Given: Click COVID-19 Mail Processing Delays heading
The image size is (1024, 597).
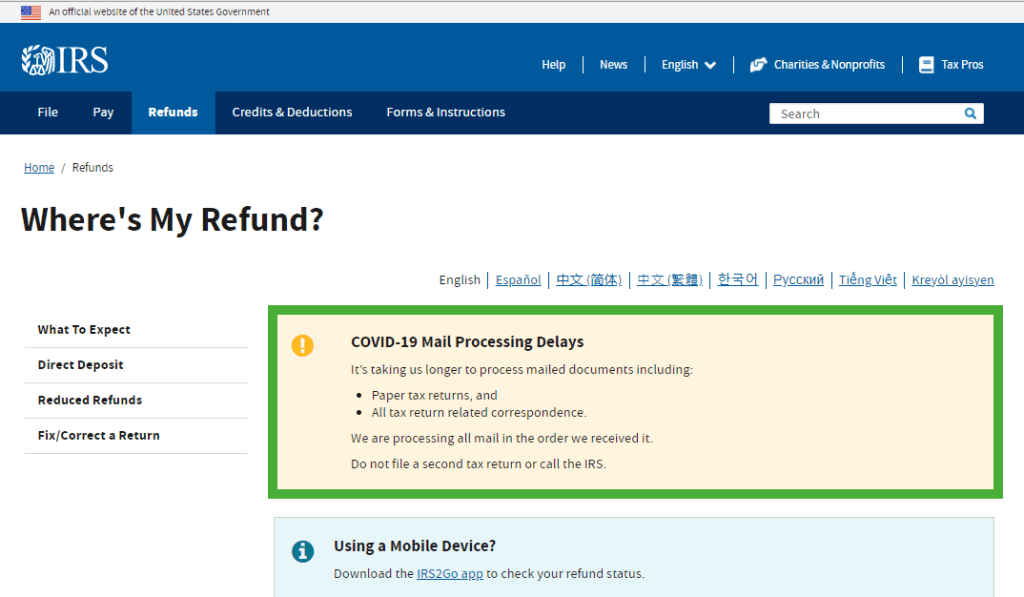Looking at the screenshot, I should click(467, 342).
